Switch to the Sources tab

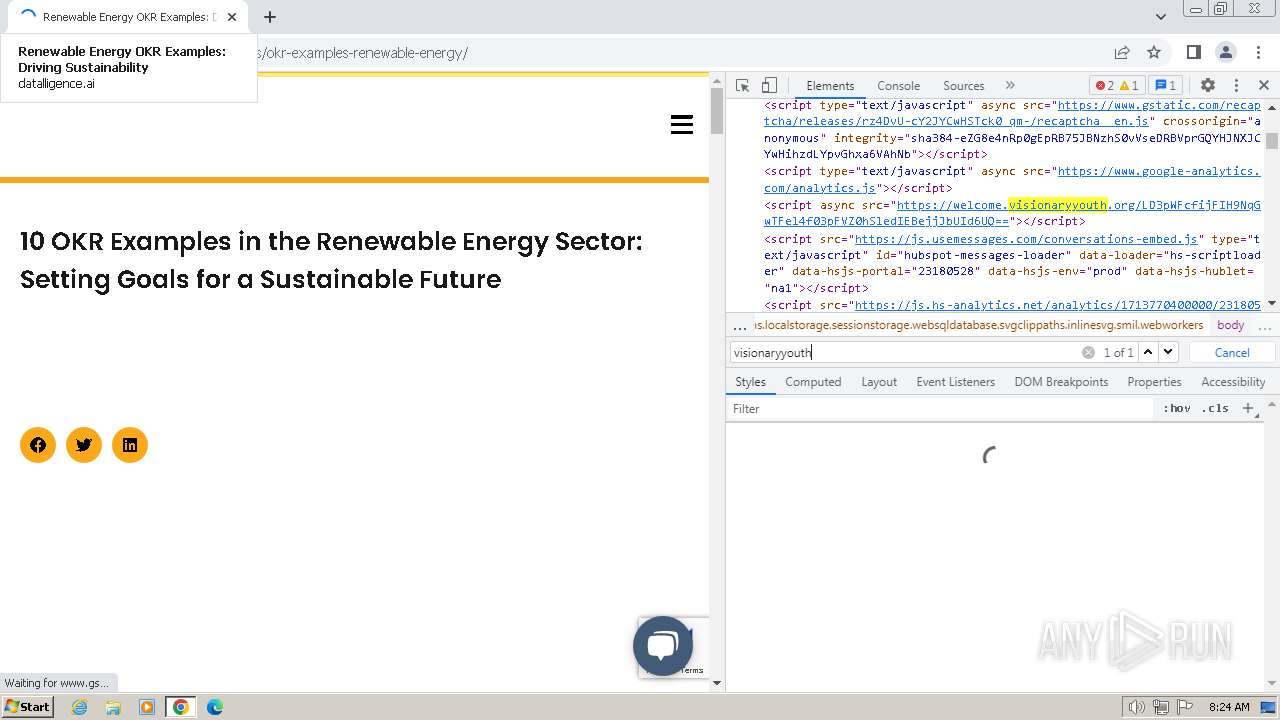click(x=964, y=86)
